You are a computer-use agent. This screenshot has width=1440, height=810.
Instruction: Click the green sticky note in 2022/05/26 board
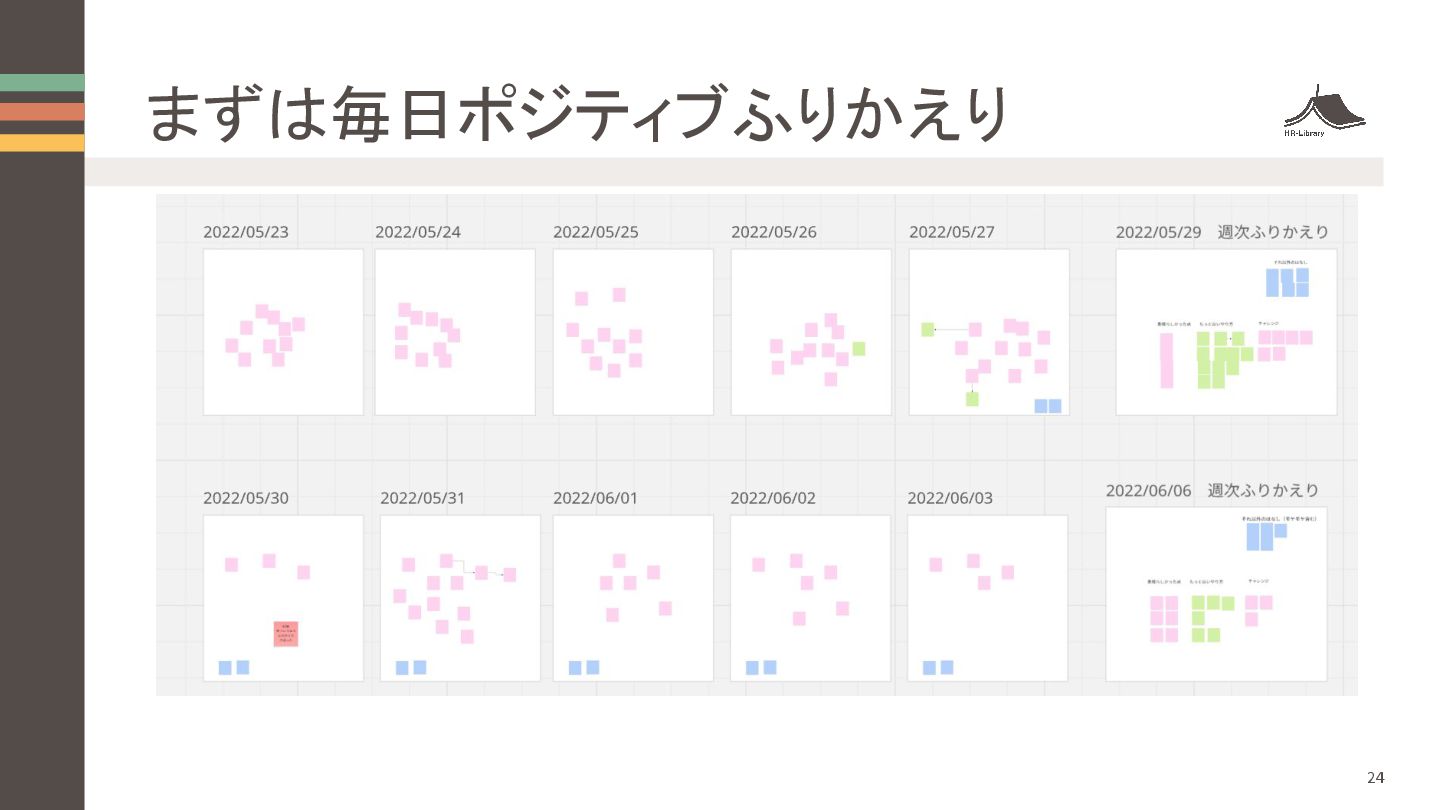(858, 349)
